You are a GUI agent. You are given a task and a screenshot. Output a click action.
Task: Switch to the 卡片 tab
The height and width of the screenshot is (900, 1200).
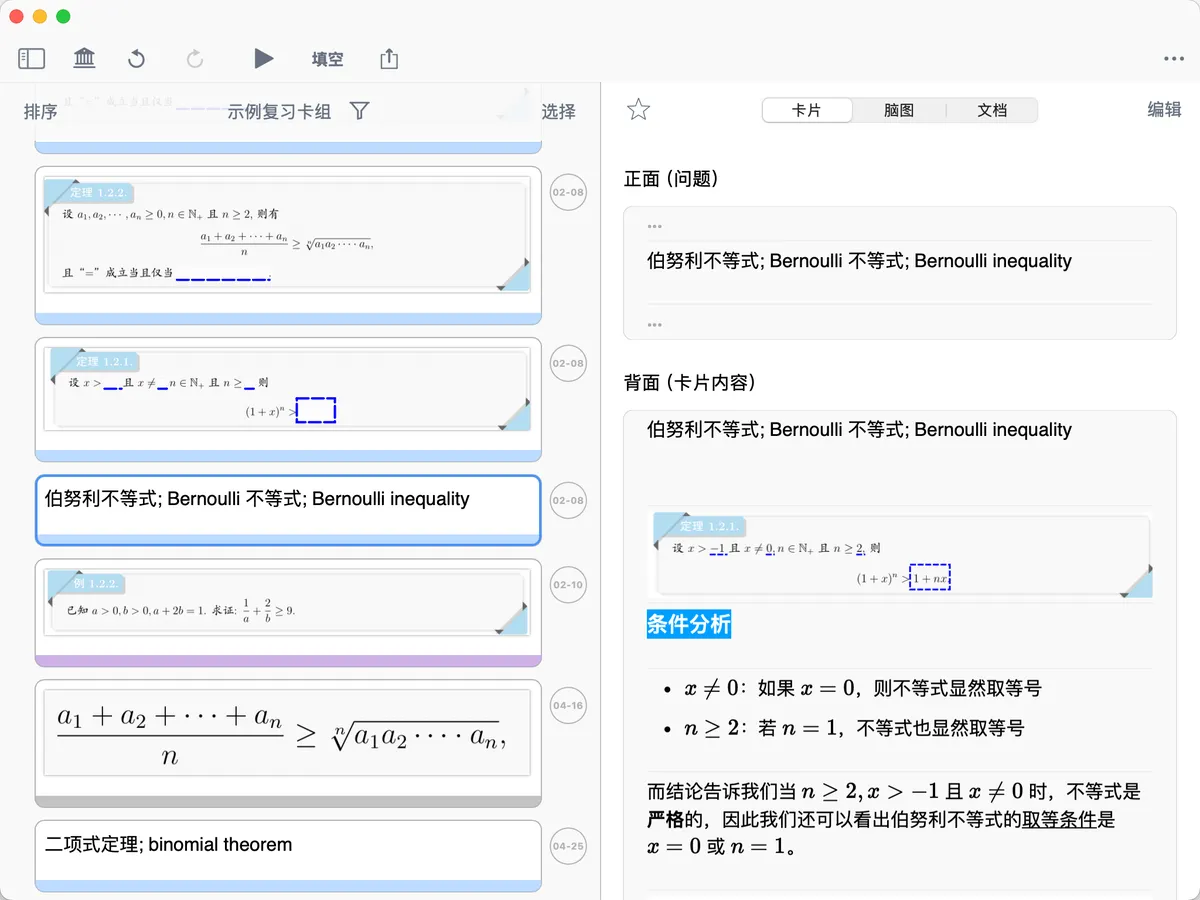(x=807, y=110)
